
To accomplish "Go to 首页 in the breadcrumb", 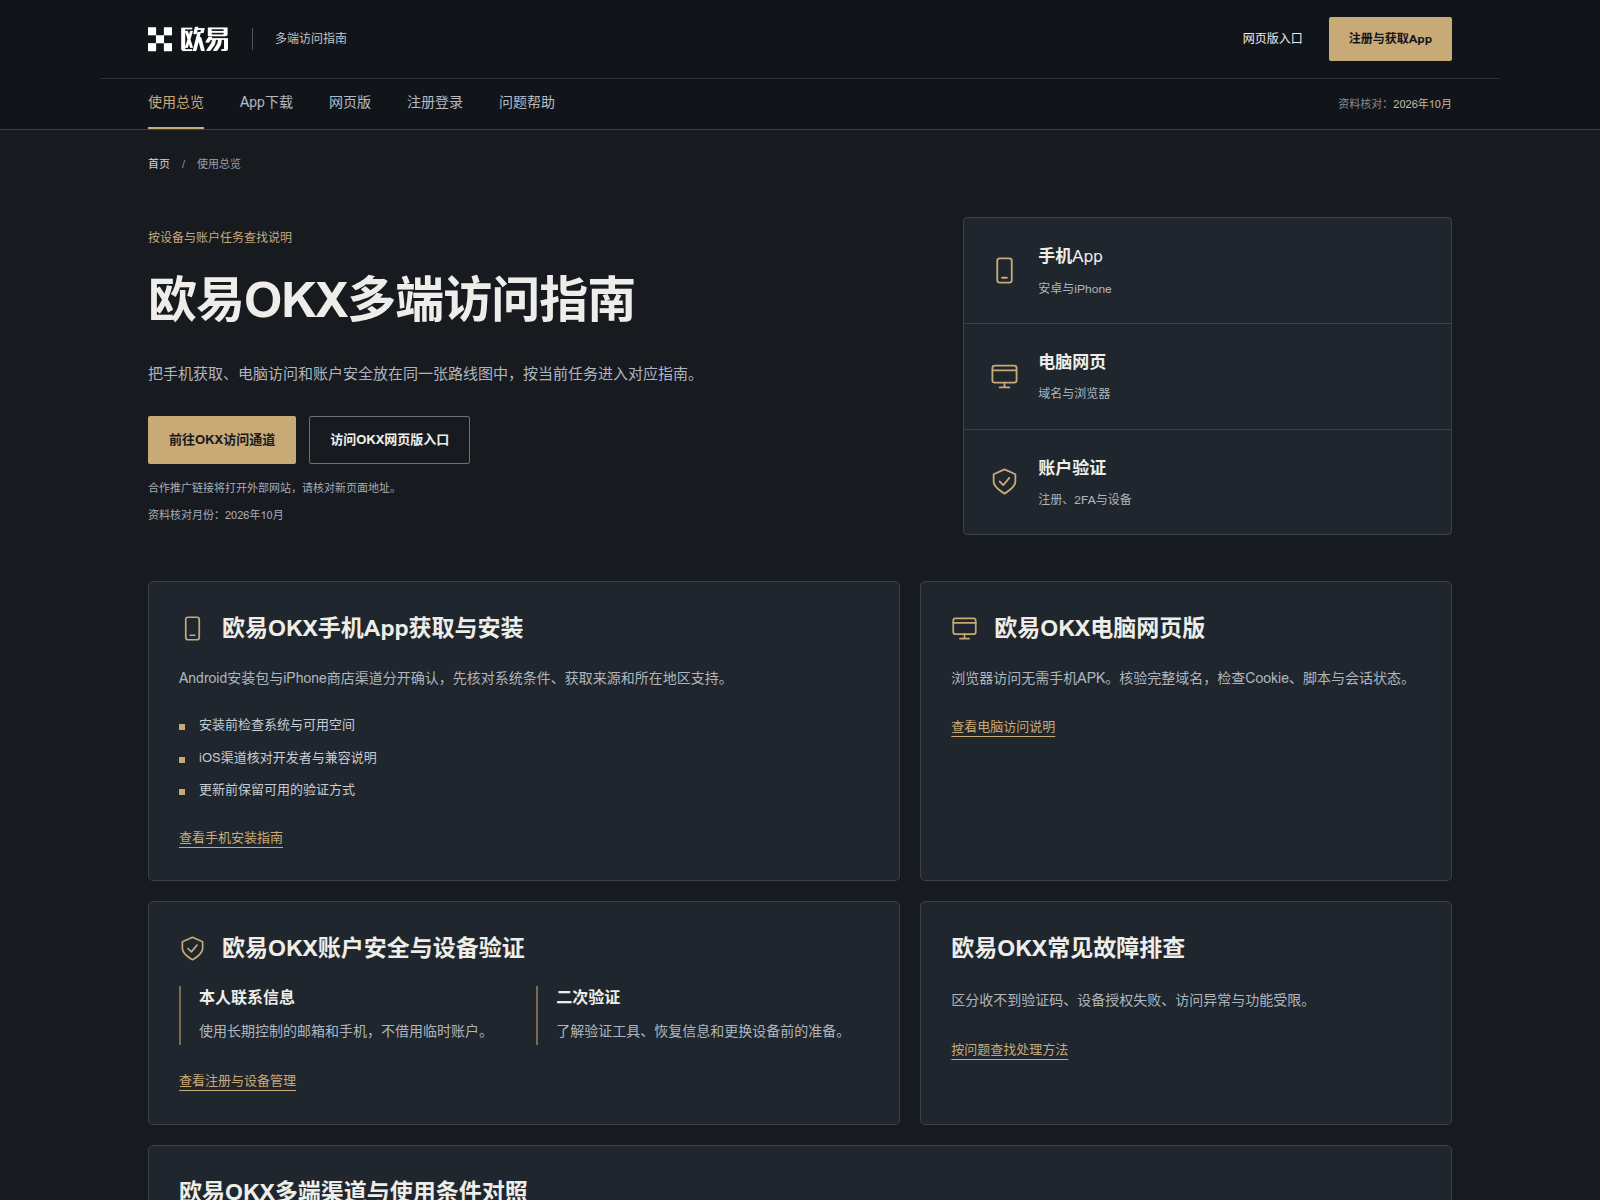I will [159, 164].
